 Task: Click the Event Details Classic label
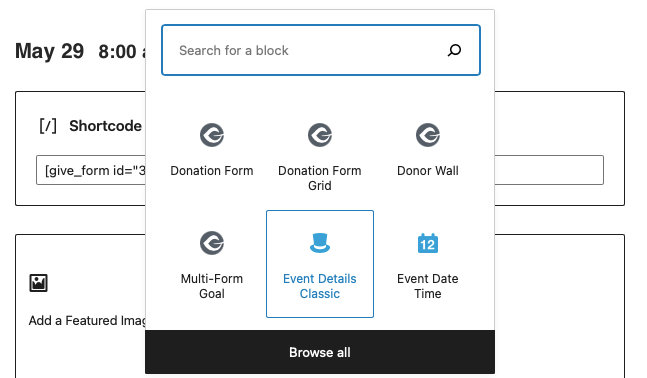click(x=320, y=286)
